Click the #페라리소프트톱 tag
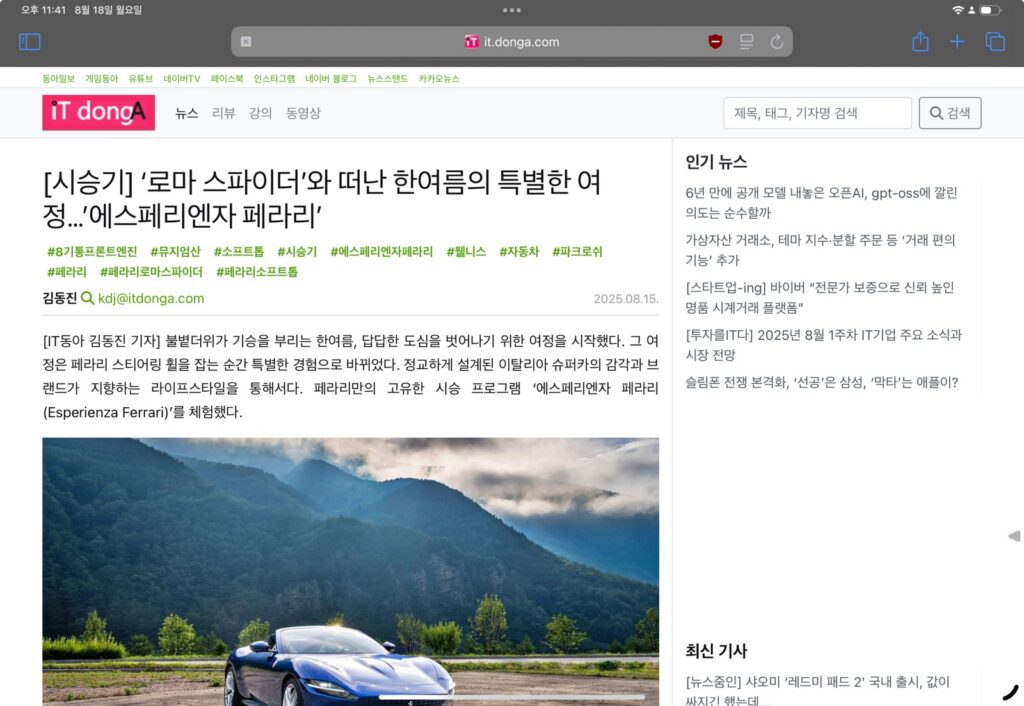1024x706 pixels. pyautogui.click(x=257, y=272)
